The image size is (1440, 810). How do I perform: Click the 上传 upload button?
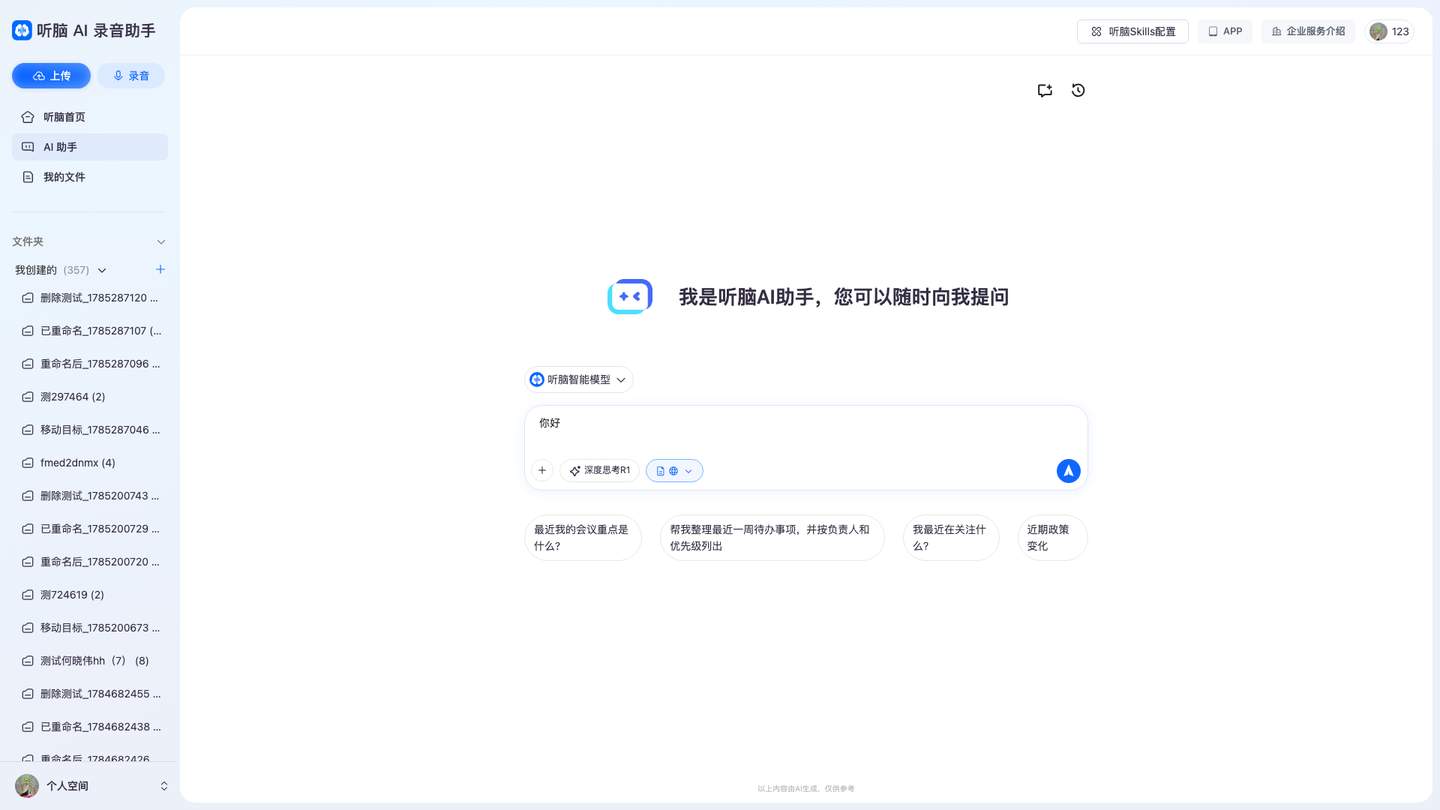point(51,76)
